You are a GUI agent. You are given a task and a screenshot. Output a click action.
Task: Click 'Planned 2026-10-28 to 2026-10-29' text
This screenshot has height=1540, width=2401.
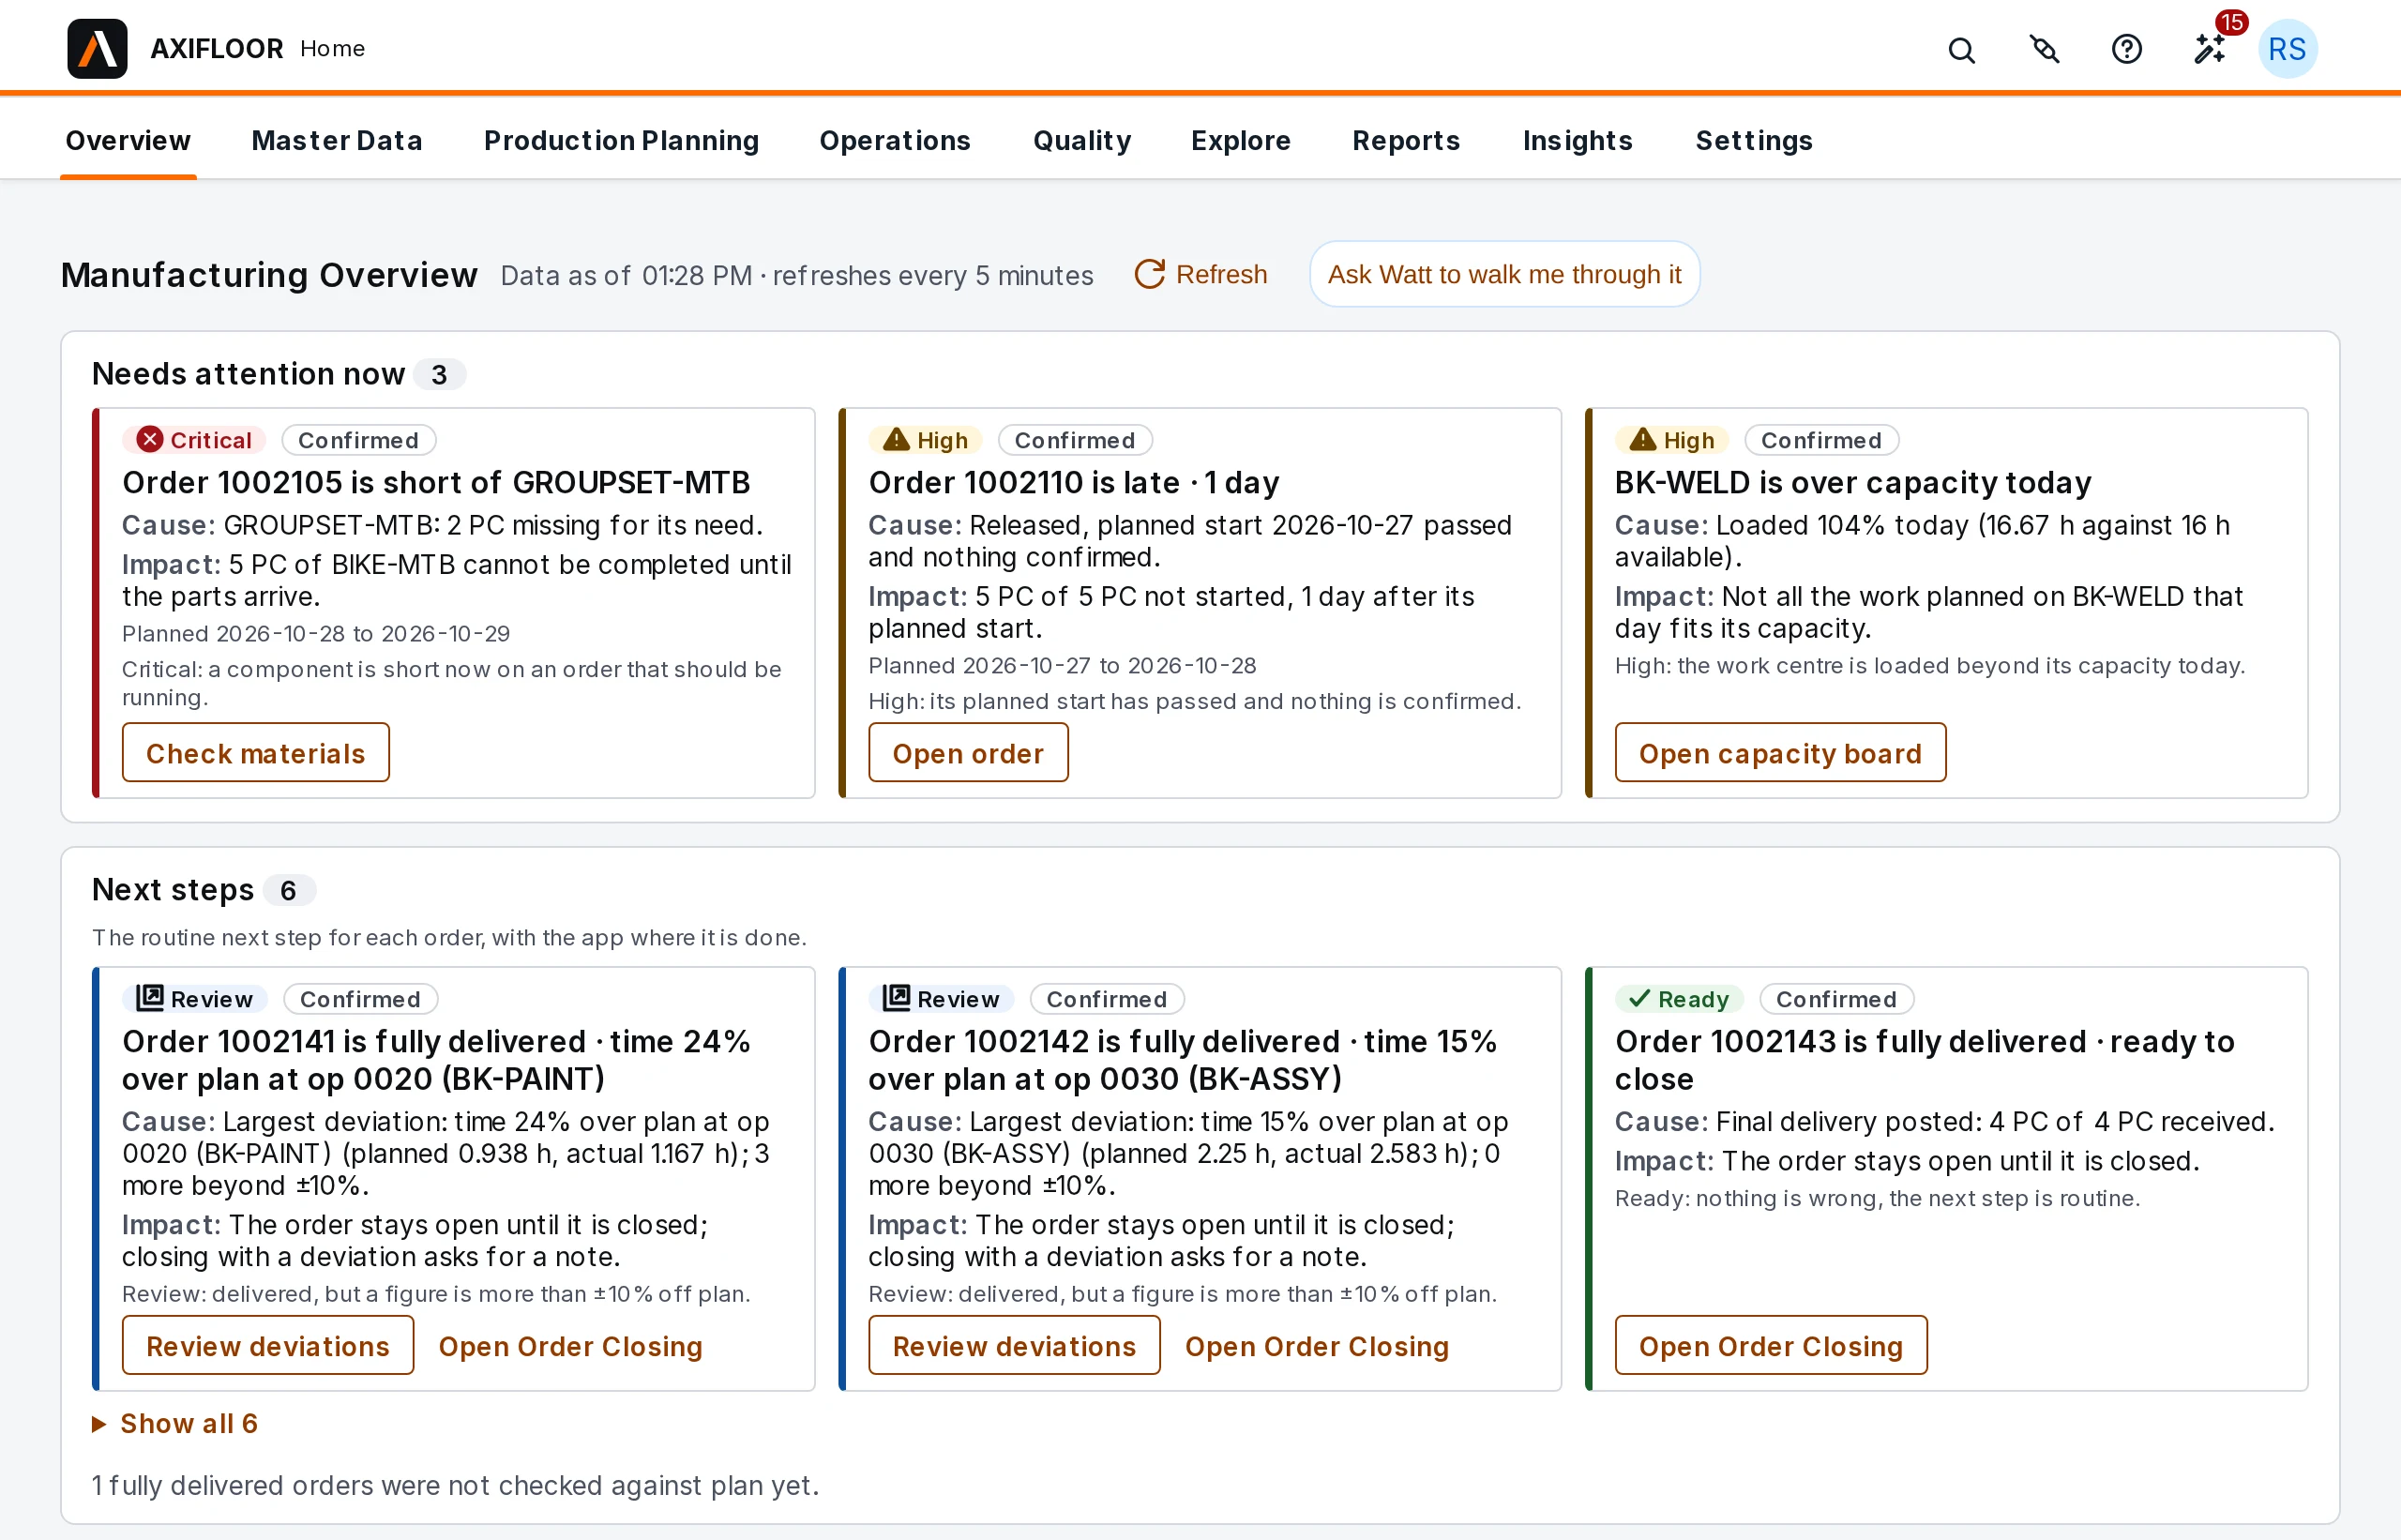pyautogui.click(x=316, y=634)
